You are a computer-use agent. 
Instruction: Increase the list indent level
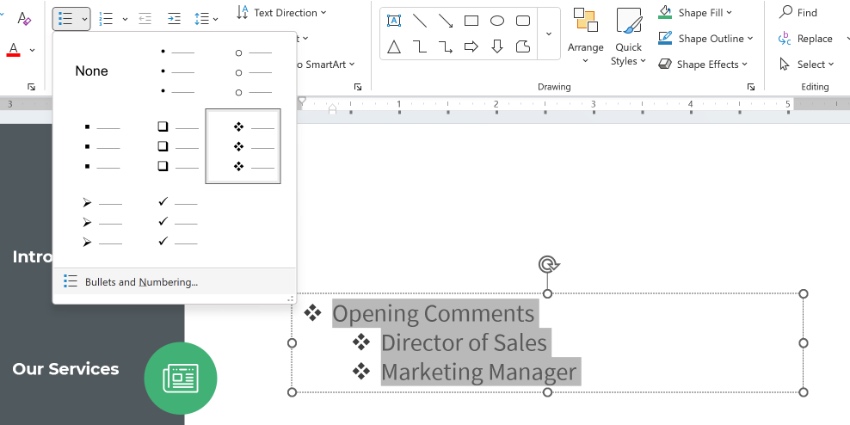pyautogui.click(x=174, y=19)
